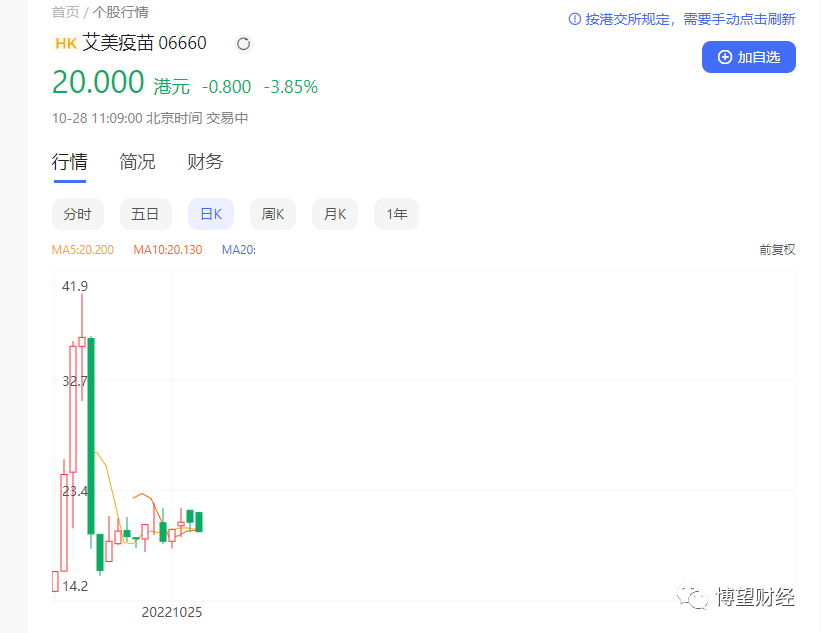This screenshot has height=633, width=821.
Task: Click the current price 20.000
Action: 98,83
